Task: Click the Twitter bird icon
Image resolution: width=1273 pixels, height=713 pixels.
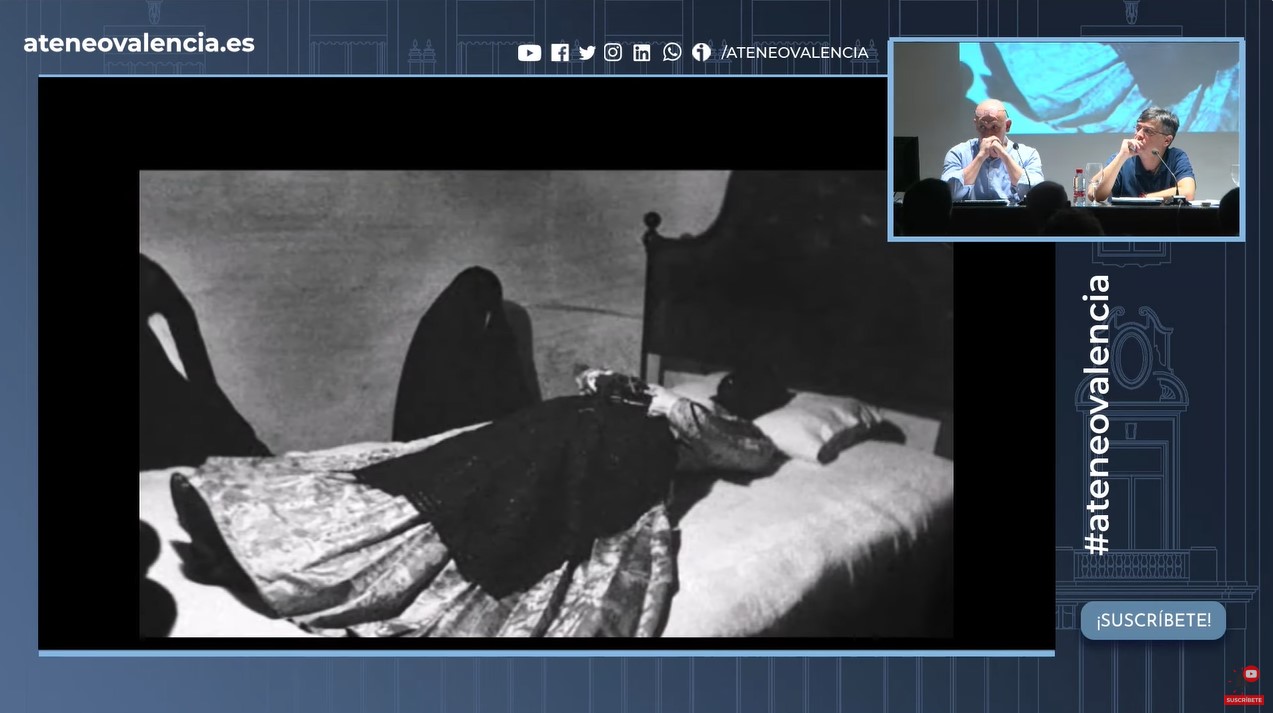Action: tap(587, 53)
